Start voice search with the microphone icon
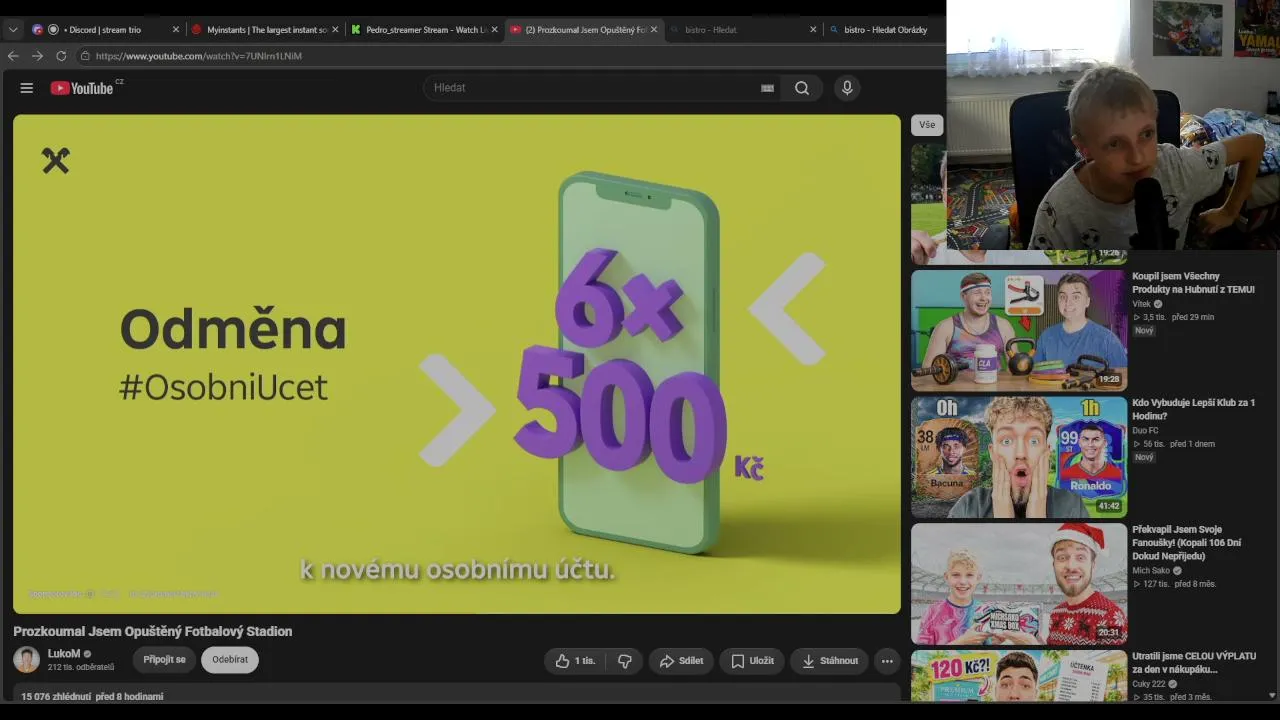The width and height of the screenshot is (1280, 720). (847, 88)
